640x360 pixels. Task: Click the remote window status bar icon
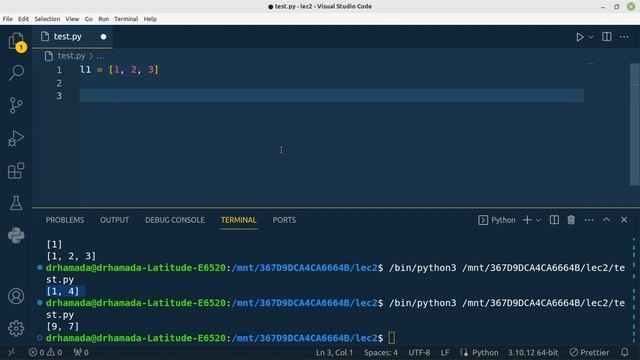pyautogui.click(x=11, y=352)
